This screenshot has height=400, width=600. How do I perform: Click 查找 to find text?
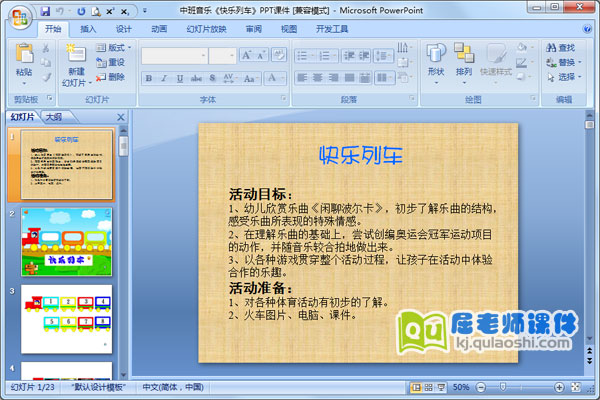pyautogui.click(x=561, y=47)
